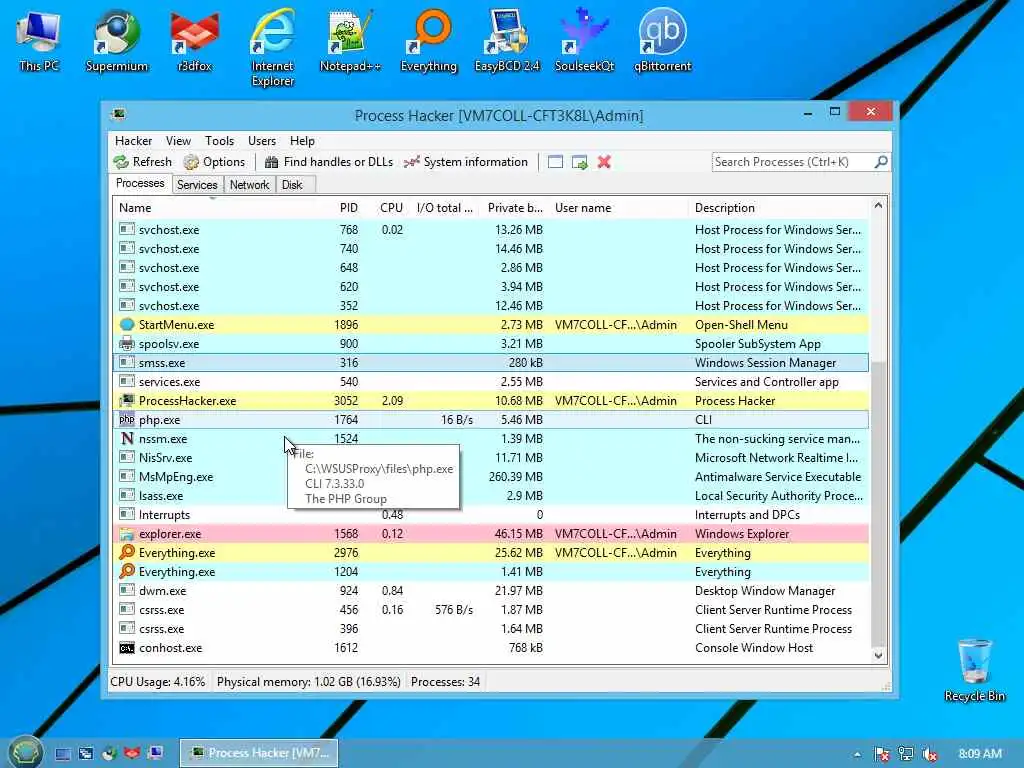The width and height of the screenshot is (1024, 768).
Task: Select the php.exe process row
Action: coord(491,419)
